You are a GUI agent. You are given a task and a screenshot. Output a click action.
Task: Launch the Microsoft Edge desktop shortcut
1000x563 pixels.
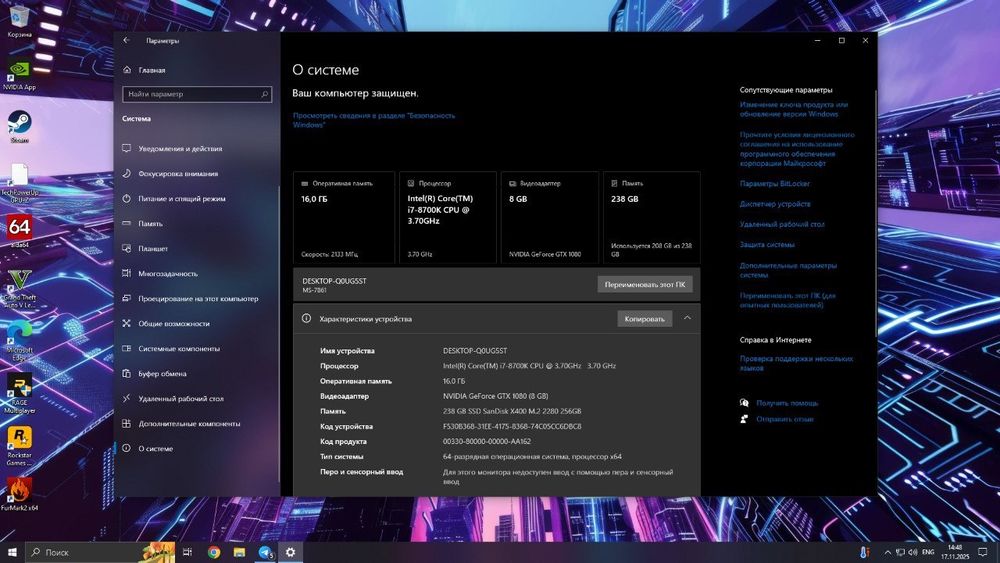point(19,341)
